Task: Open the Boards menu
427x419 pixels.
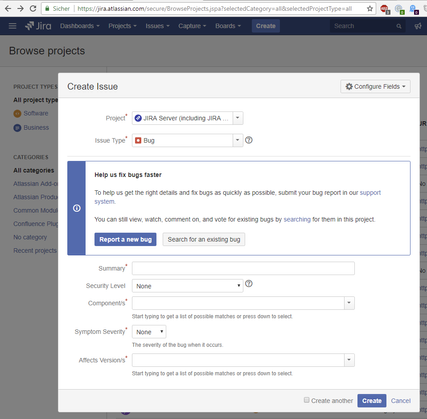Action: [x=228, y=26]
